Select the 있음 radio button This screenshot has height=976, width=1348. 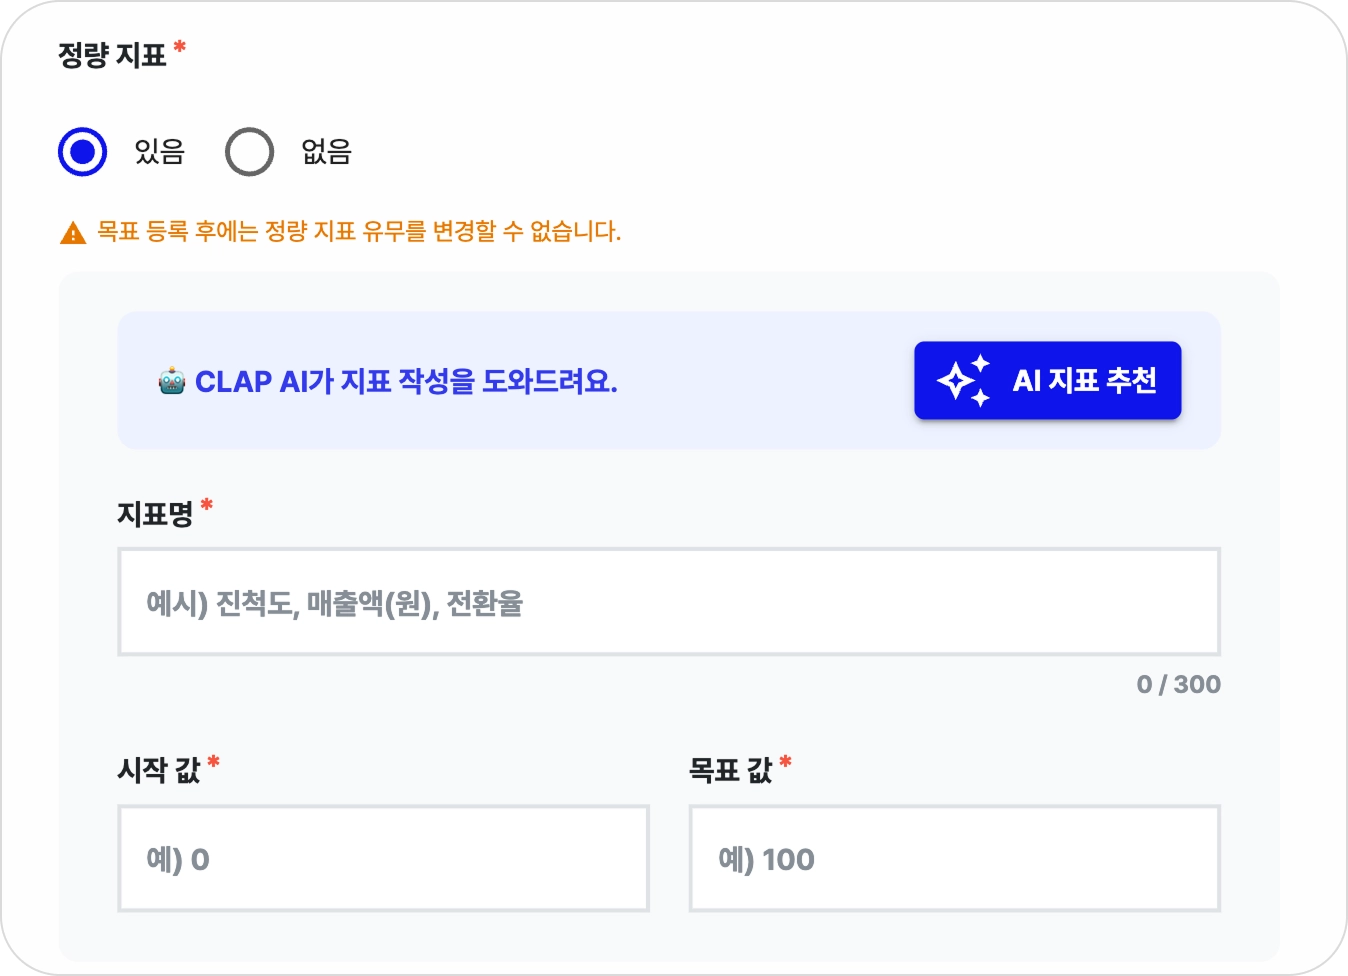[x=82, y=152]
